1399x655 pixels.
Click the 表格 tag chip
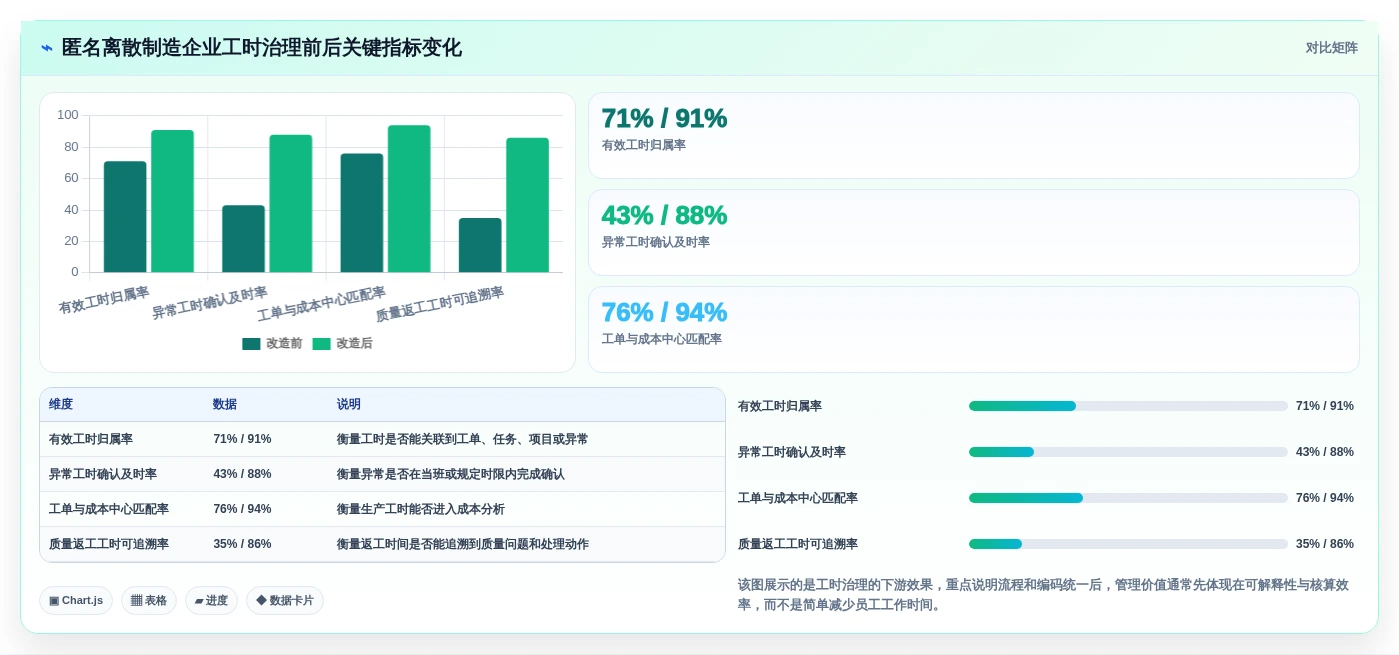(149, 600)
